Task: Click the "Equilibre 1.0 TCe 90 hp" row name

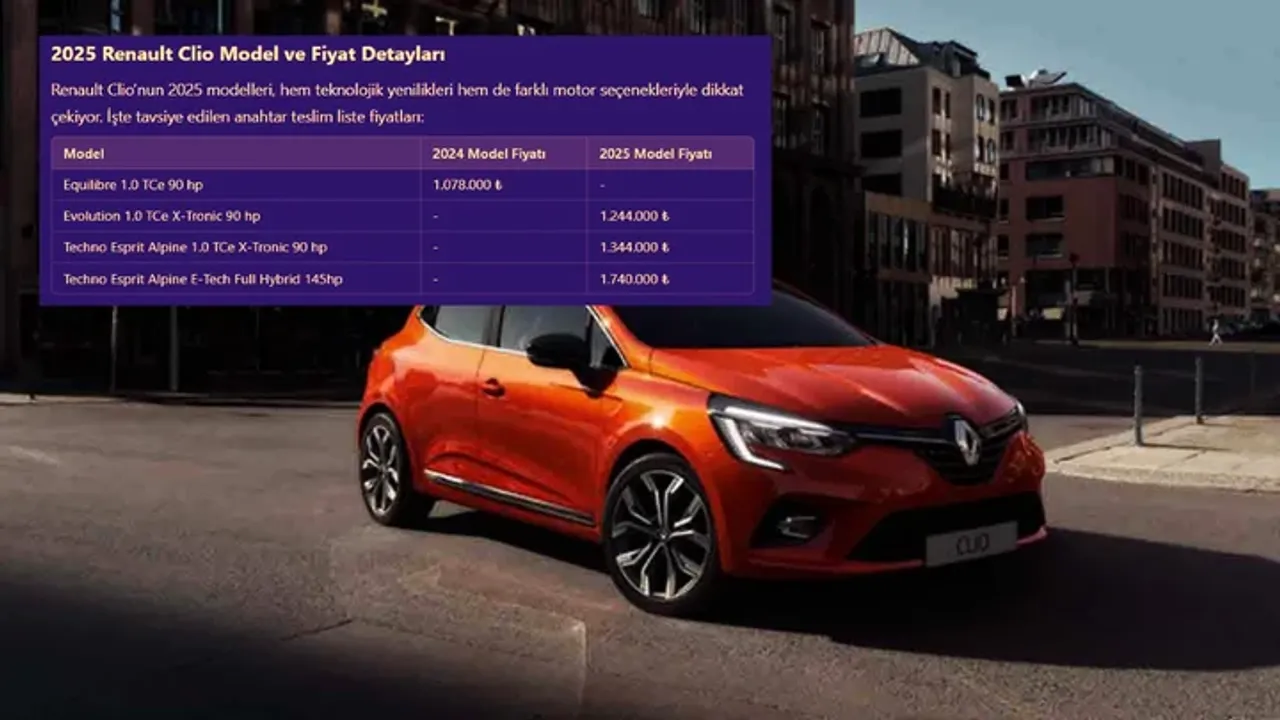Action: [133, 185]
